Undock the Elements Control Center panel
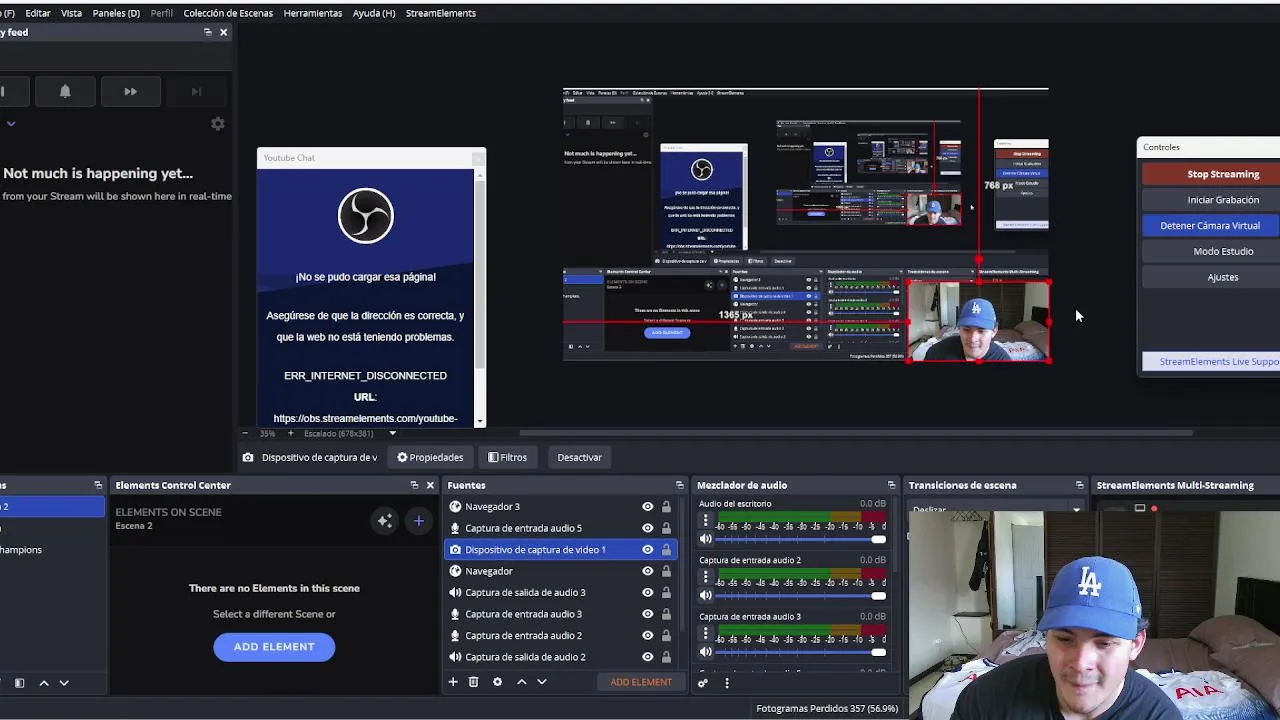Screen dimensions: 1280x720 [414, 485]
